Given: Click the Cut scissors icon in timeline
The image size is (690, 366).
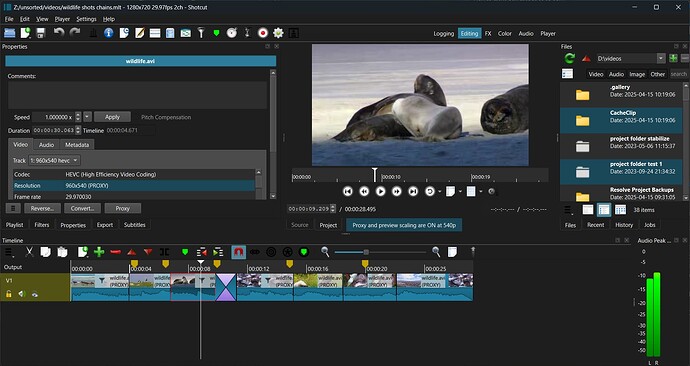Looking at the screenshot, I should tap(29, 252).
